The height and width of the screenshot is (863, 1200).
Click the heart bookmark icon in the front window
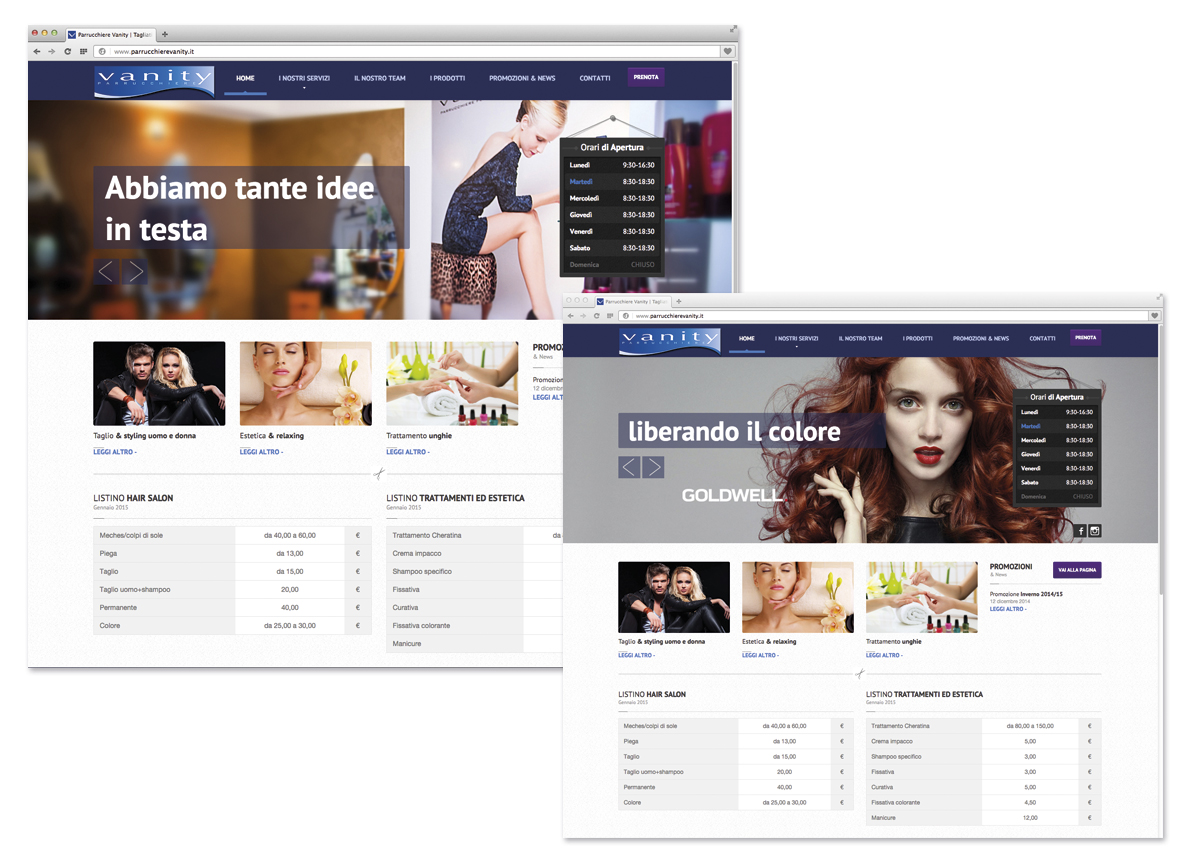click(x=1154, y=316)
